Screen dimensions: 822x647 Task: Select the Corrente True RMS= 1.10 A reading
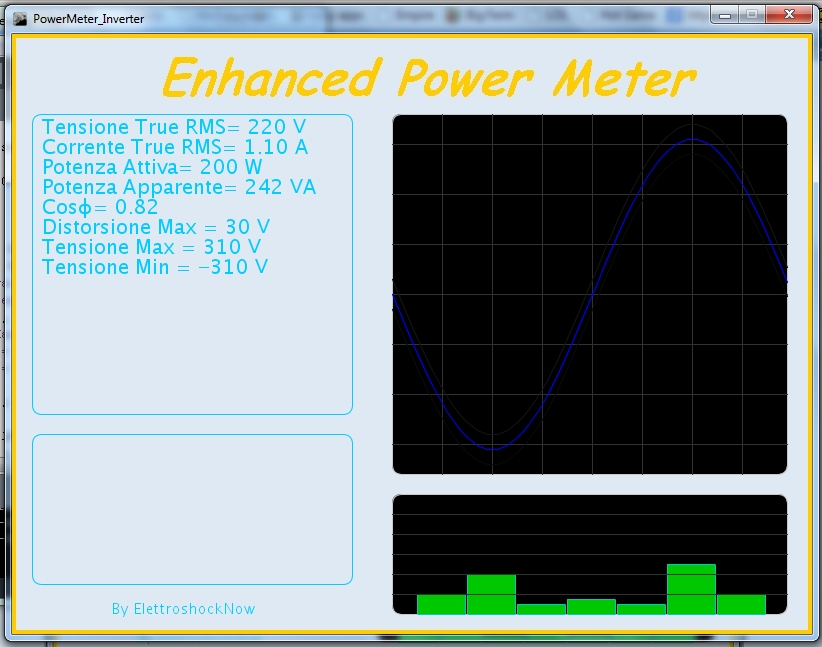click(175, 147)
